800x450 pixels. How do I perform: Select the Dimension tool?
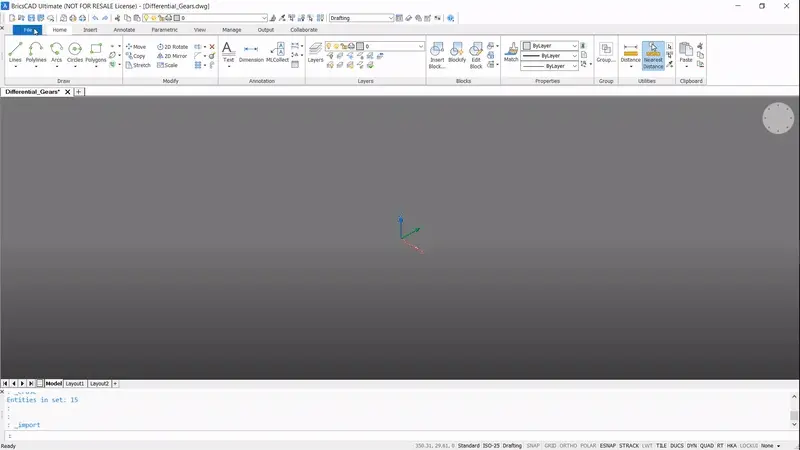pyautogui.click(x=251, y=53)
